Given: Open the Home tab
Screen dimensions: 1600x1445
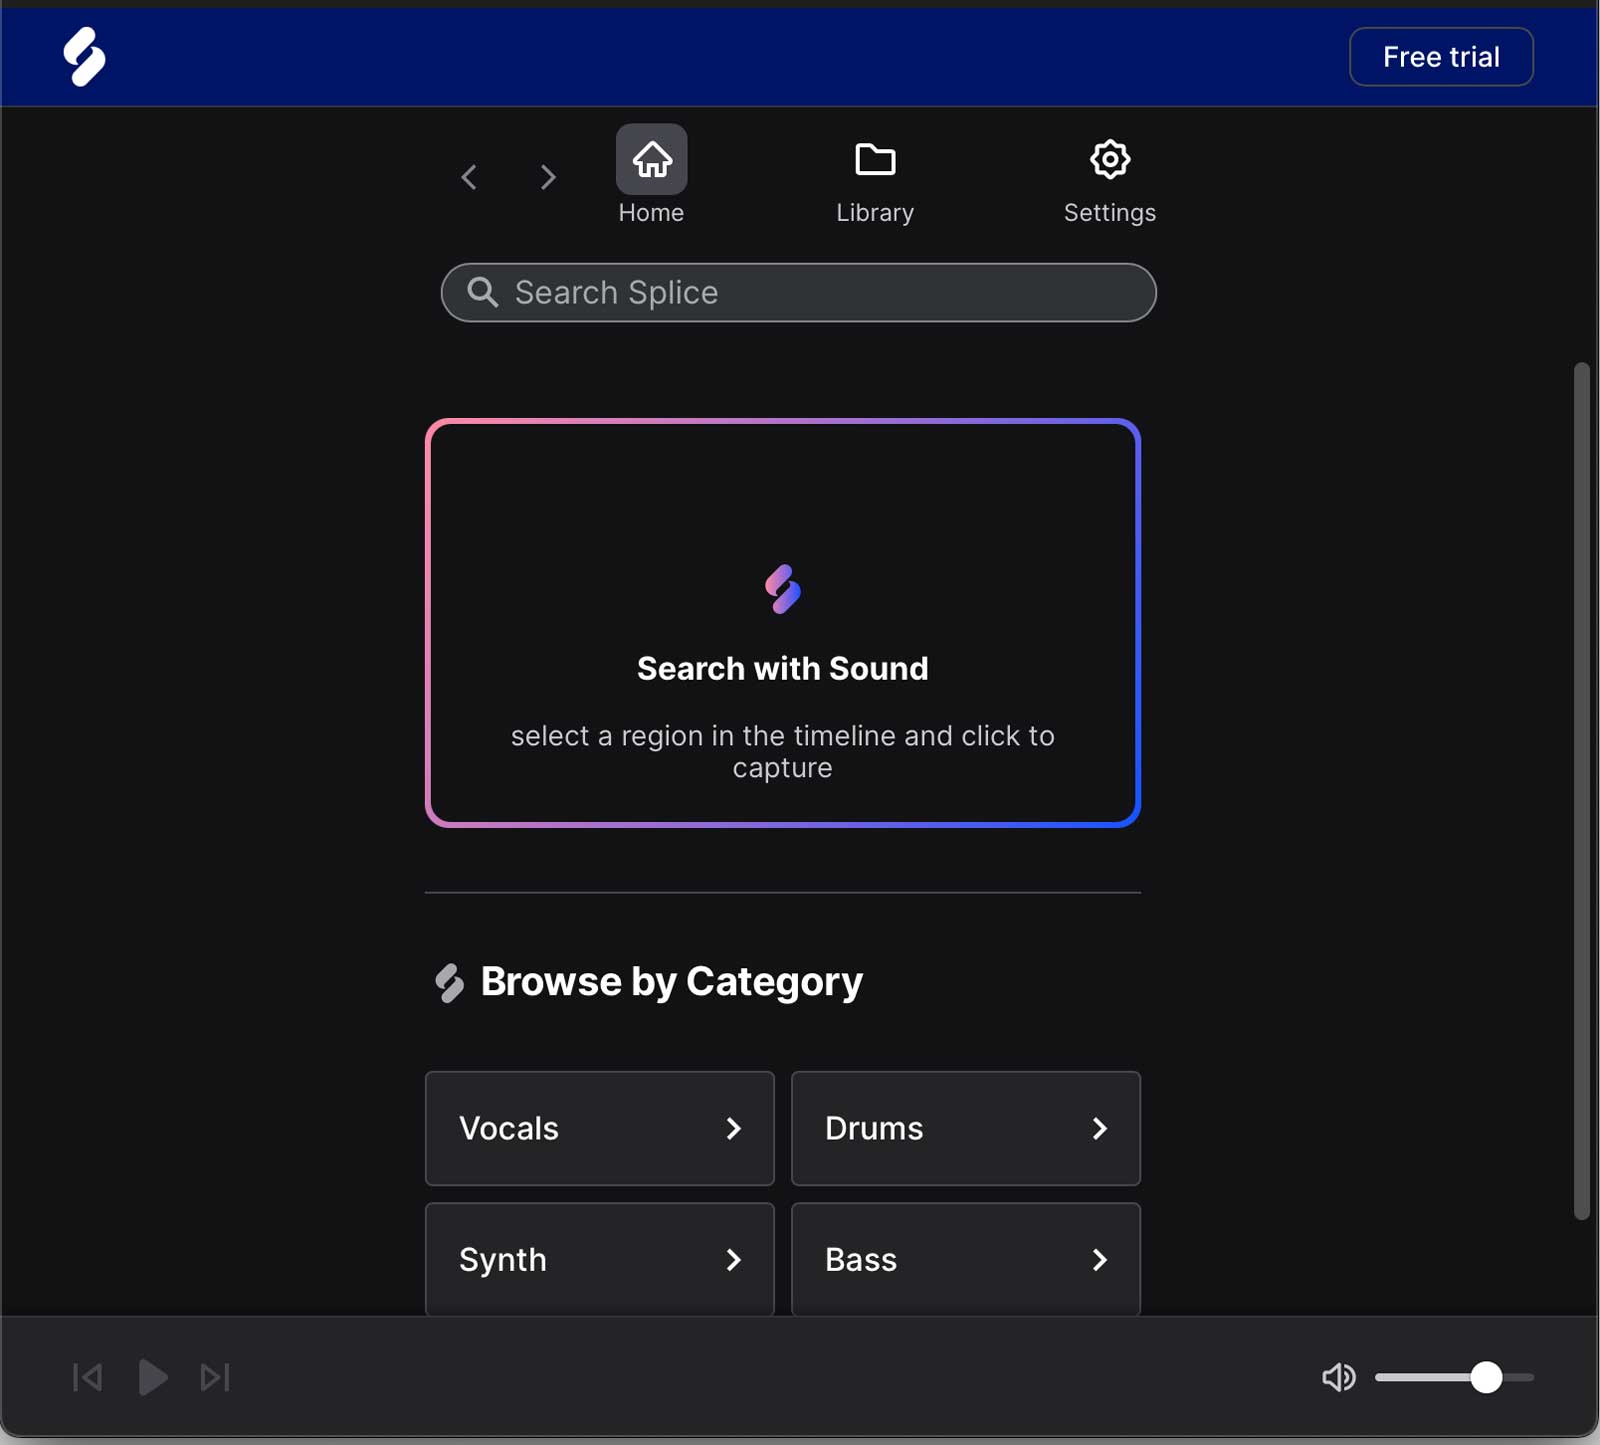Looking at the screenshot, I should pyautogui.click(x=651, y=176).
